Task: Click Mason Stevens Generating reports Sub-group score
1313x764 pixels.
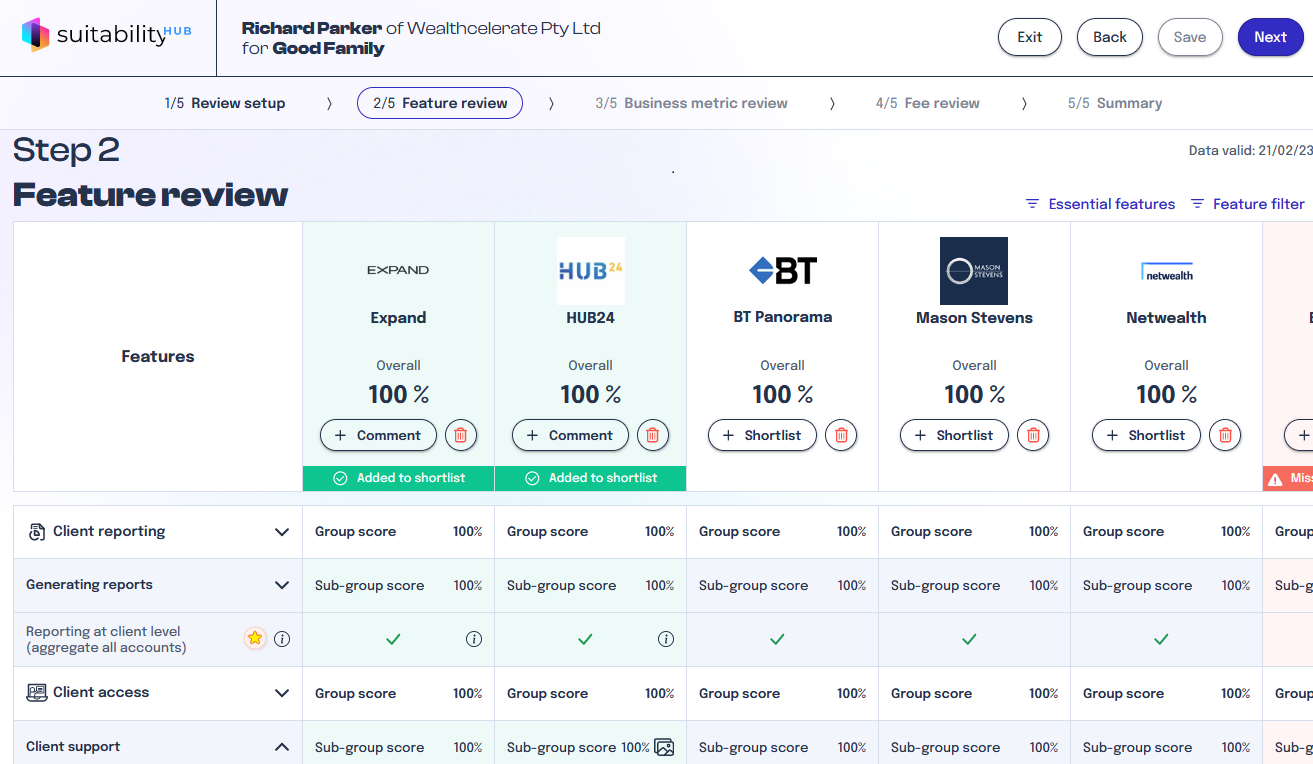Action: [x=975, y=586]
